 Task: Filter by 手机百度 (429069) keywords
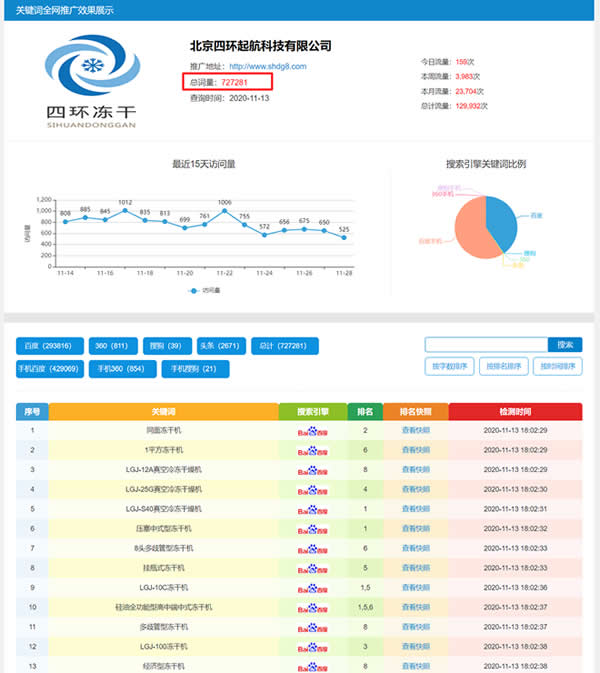[50, 369]
